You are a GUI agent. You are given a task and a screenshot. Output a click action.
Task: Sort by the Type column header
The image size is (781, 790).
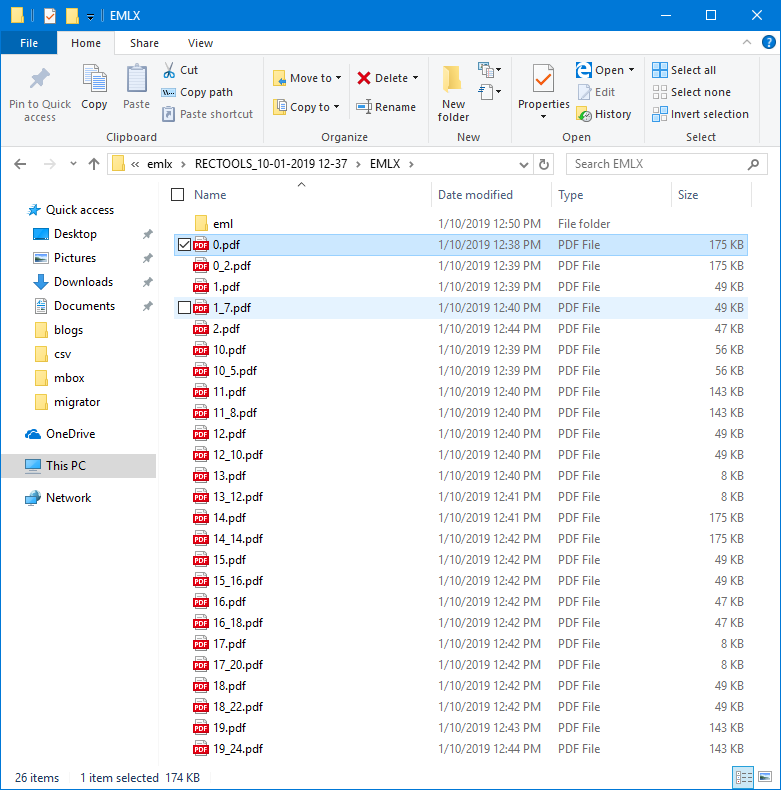pyautogui.click(x=570, y=195)
